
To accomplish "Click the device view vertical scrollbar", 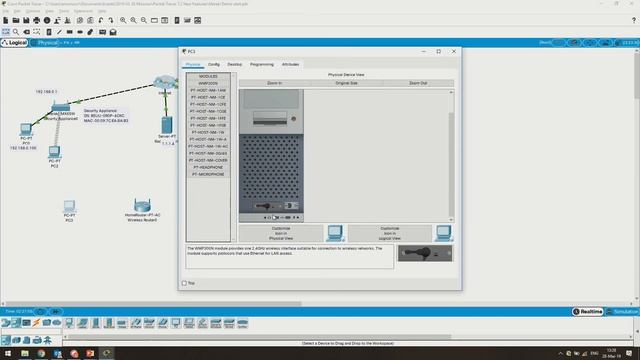I will tap(451, 156).
